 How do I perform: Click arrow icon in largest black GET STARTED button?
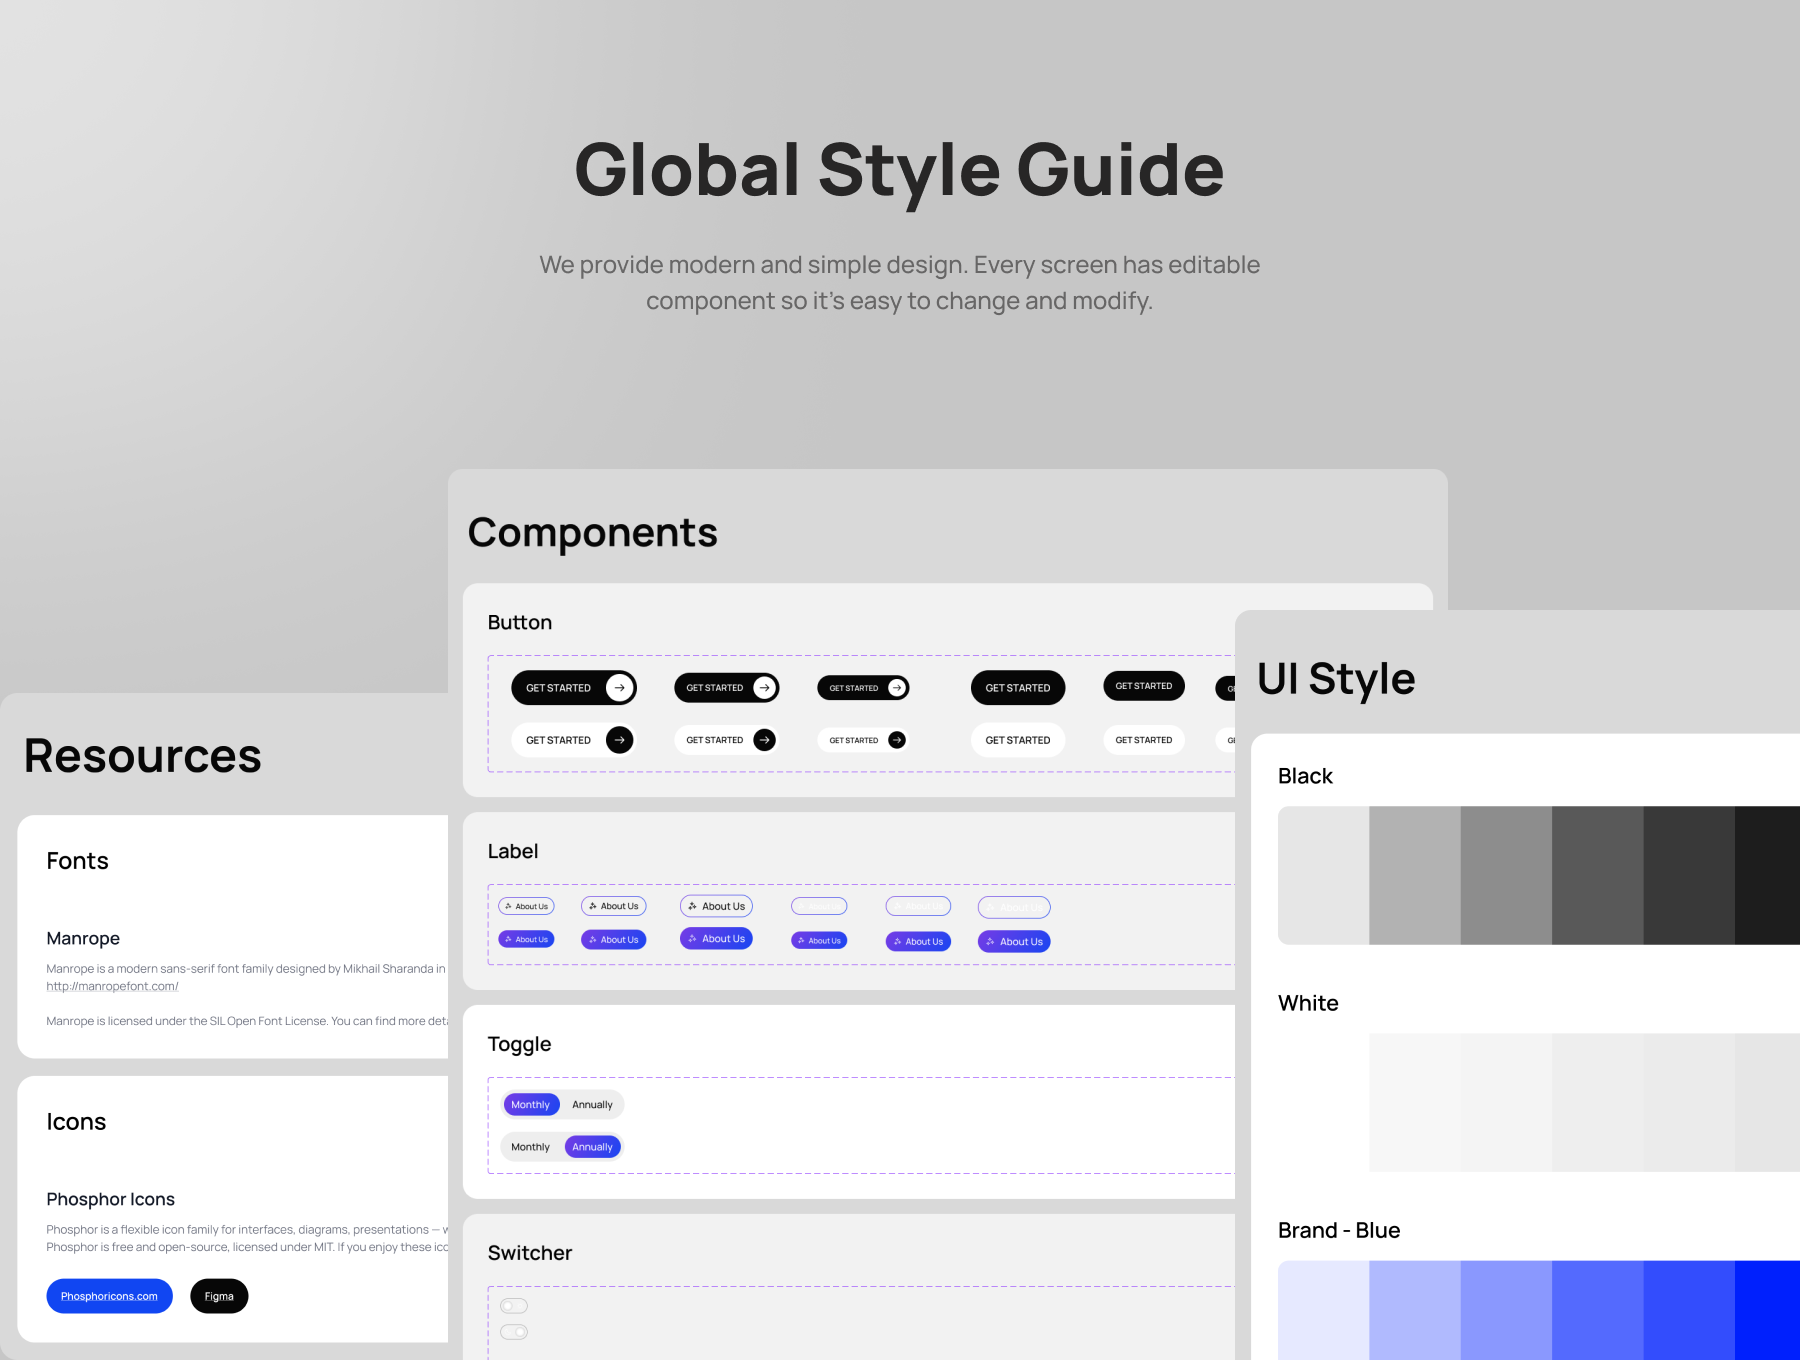(620, 688)
